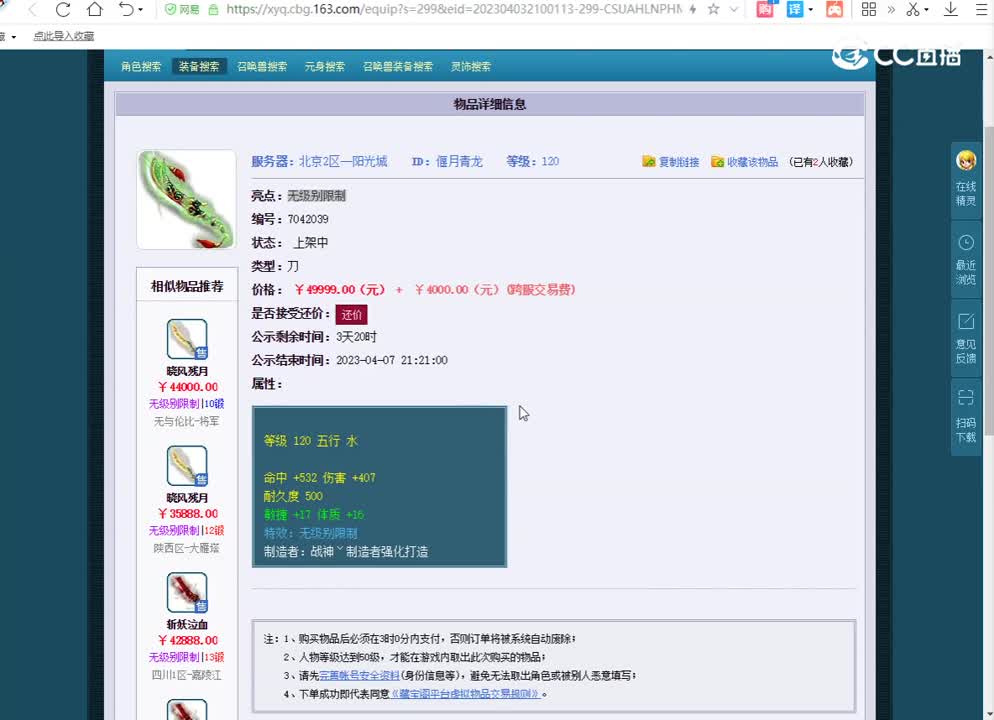Click the 网易 site identity badge
The image size is (994, 720).
click(182, 10)
